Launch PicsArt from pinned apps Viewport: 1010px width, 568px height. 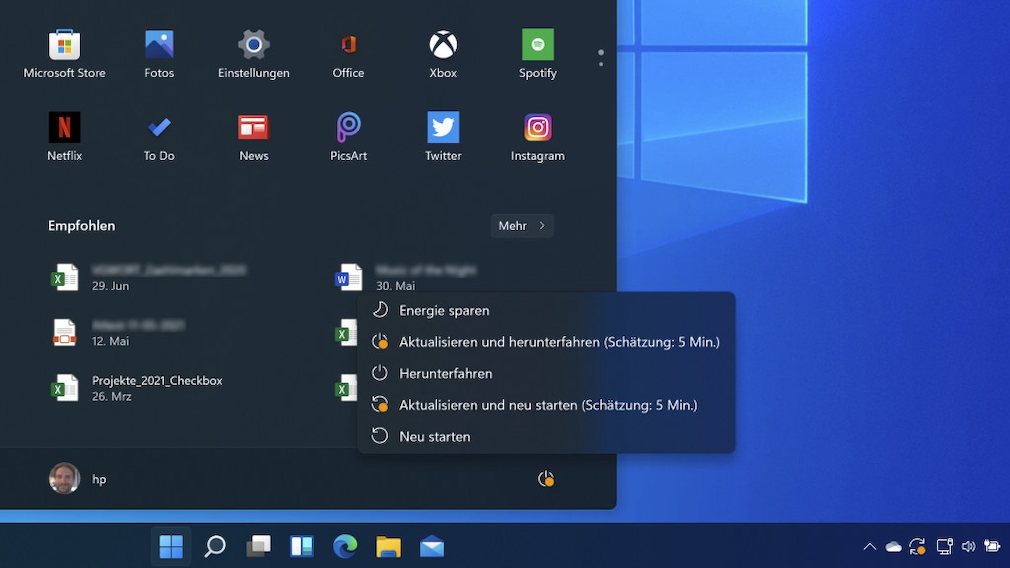(x=348, y=137)
